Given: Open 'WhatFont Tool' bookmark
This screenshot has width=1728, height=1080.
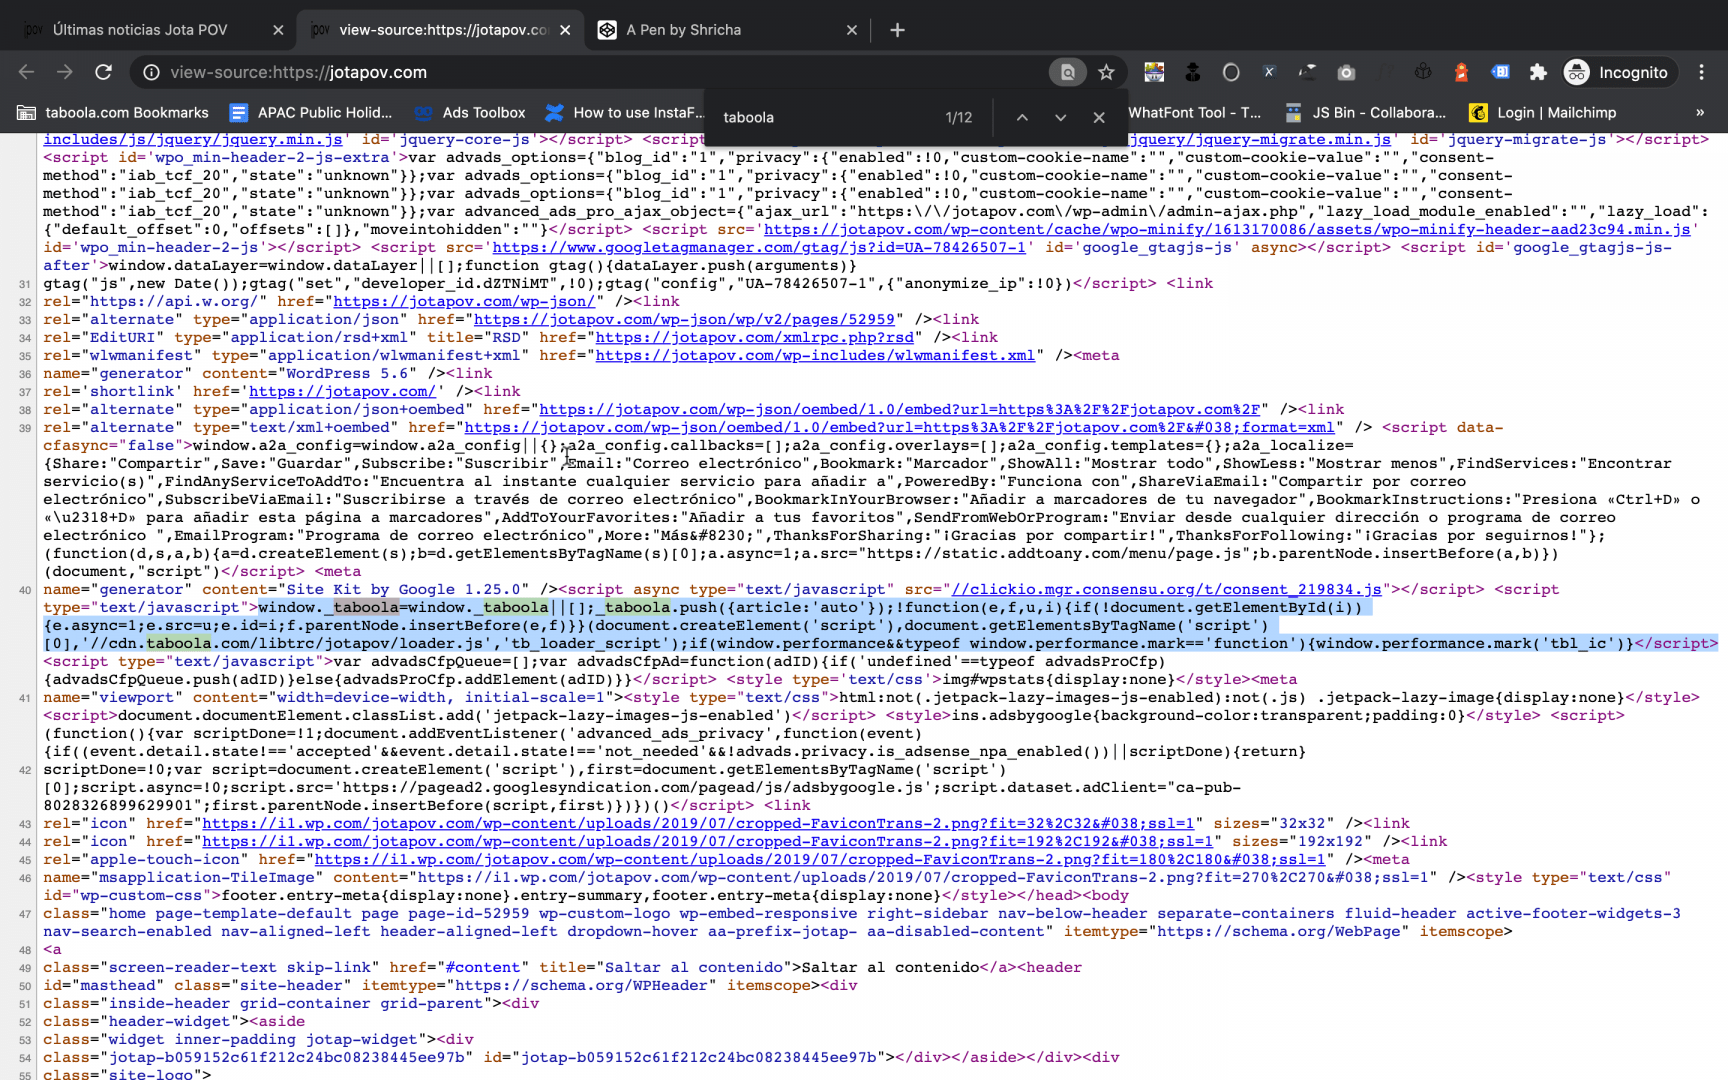Looking at the screenshot, I should pos(1195,112).
